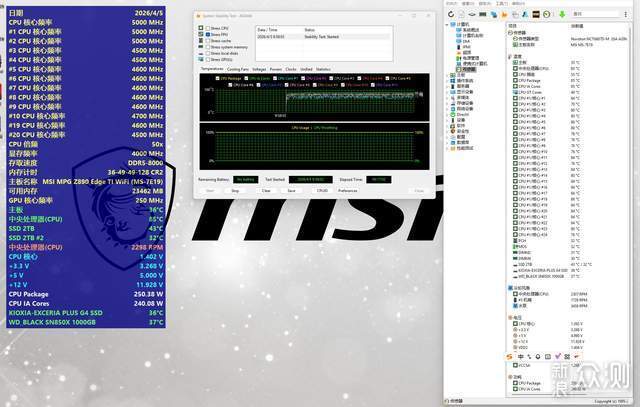Enable the Stress GPU(s) checkbox

click(208, 60)
